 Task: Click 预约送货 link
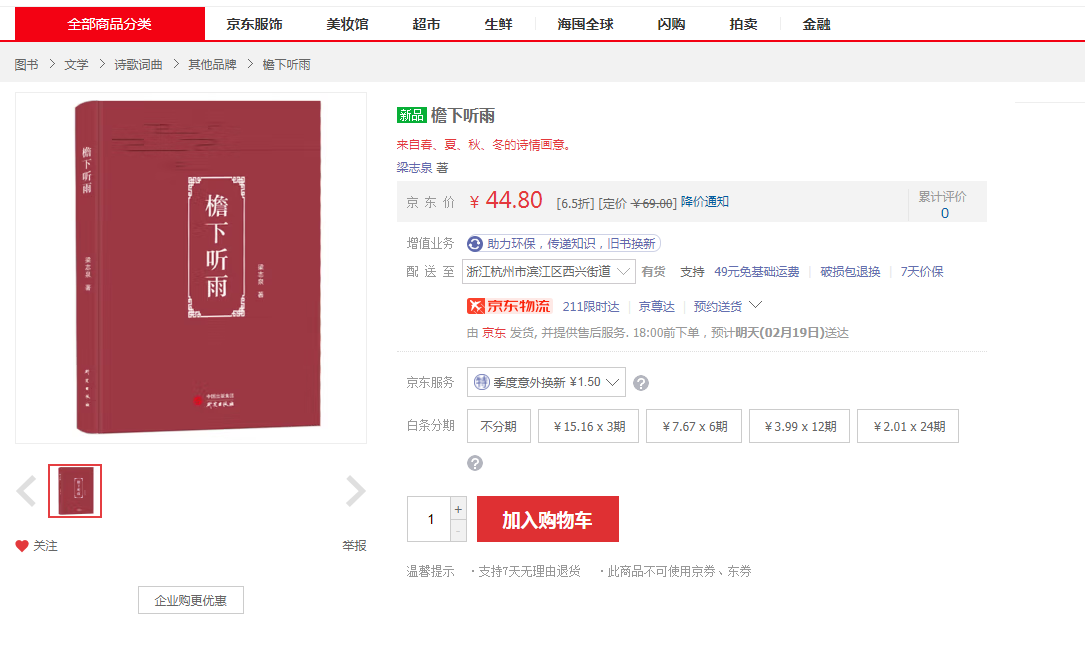(x=718, y=306)
